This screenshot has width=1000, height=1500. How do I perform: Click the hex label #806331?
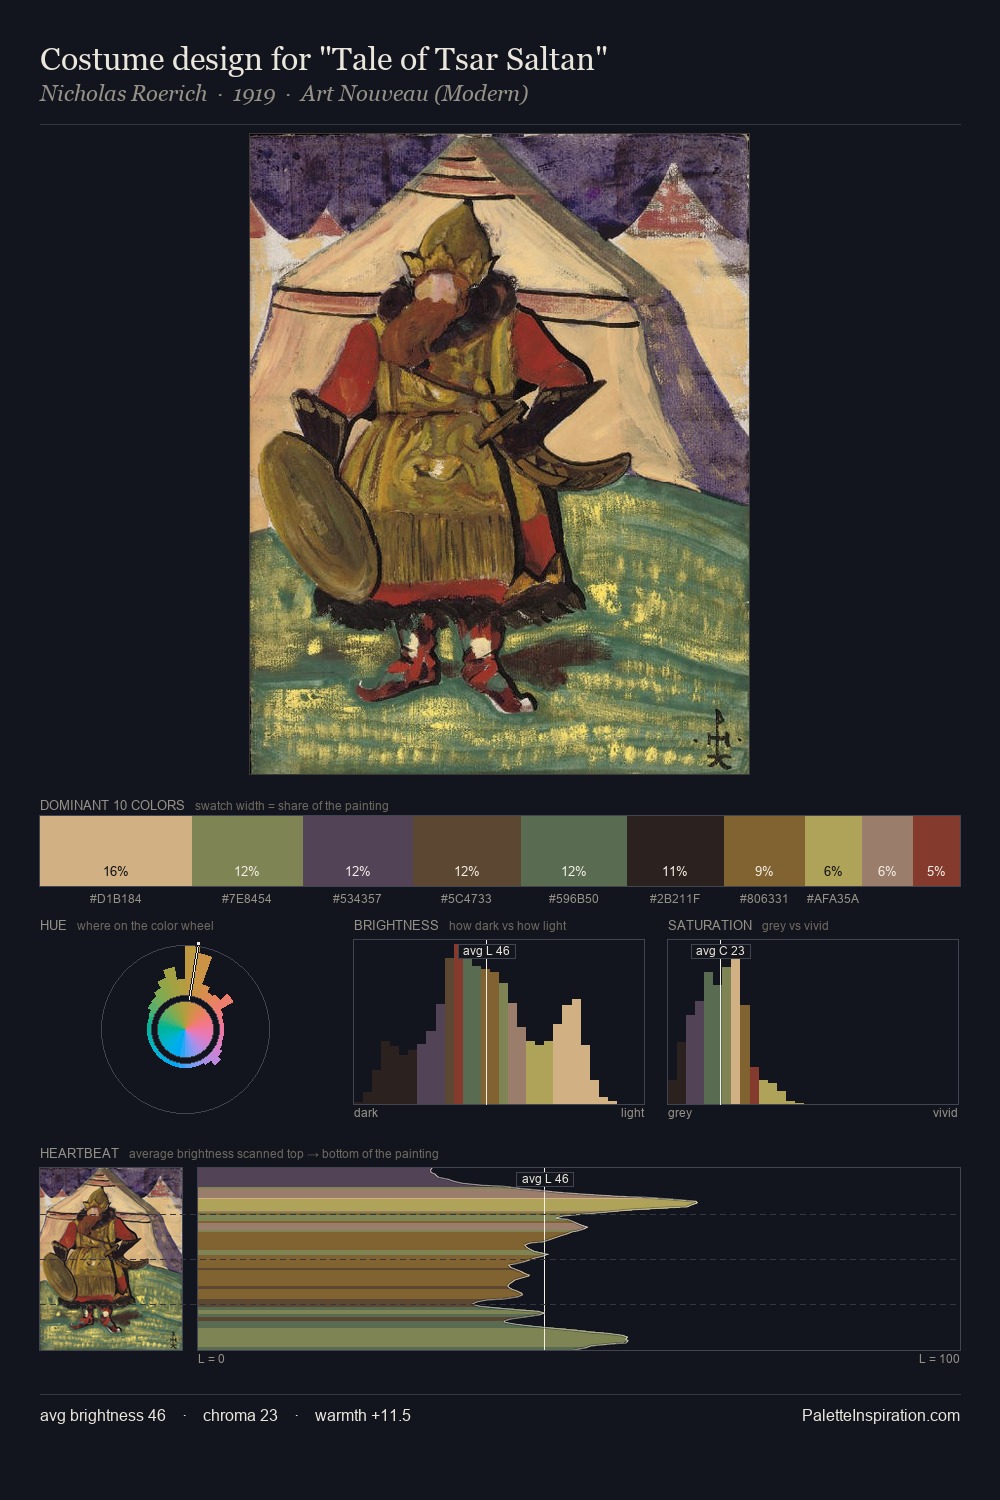(x=764, y=898)
